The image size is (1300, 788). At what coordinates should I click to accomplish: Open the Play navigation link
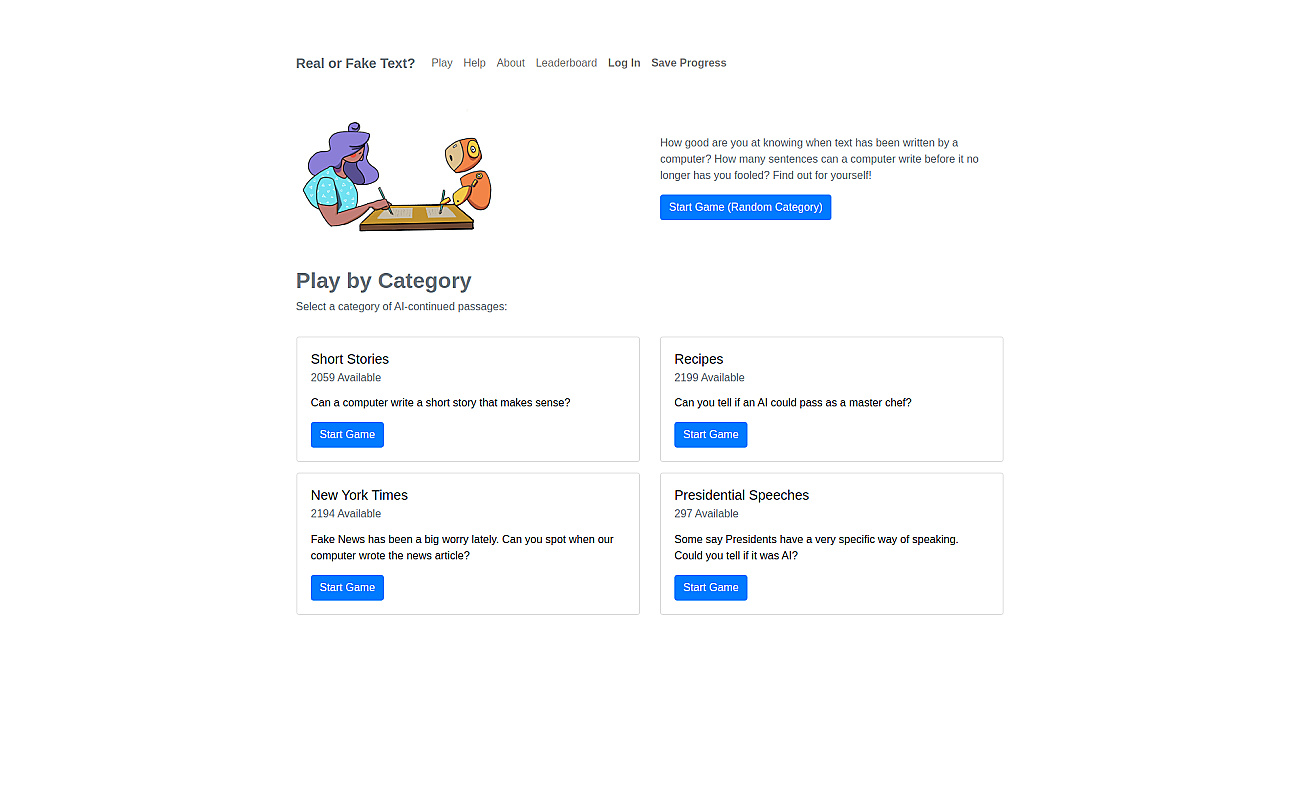(x=442, y=63)
